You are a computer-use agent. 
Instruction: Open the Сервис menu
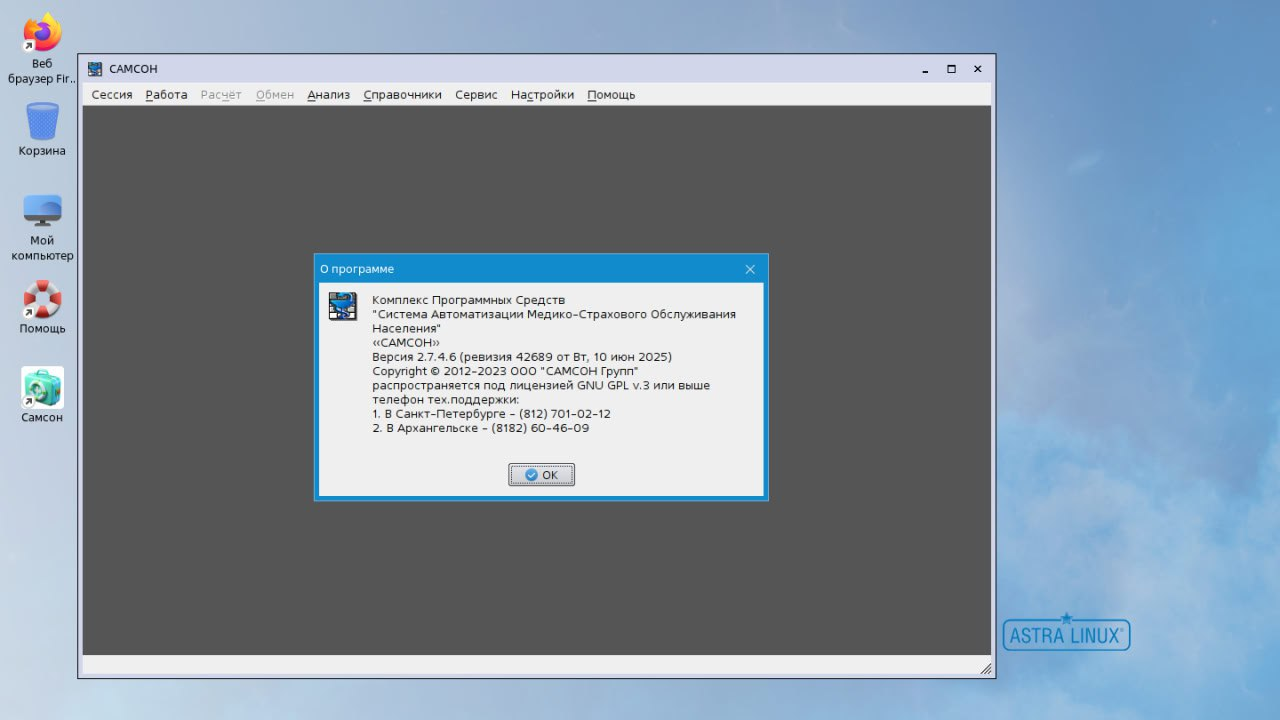[476, 95]
